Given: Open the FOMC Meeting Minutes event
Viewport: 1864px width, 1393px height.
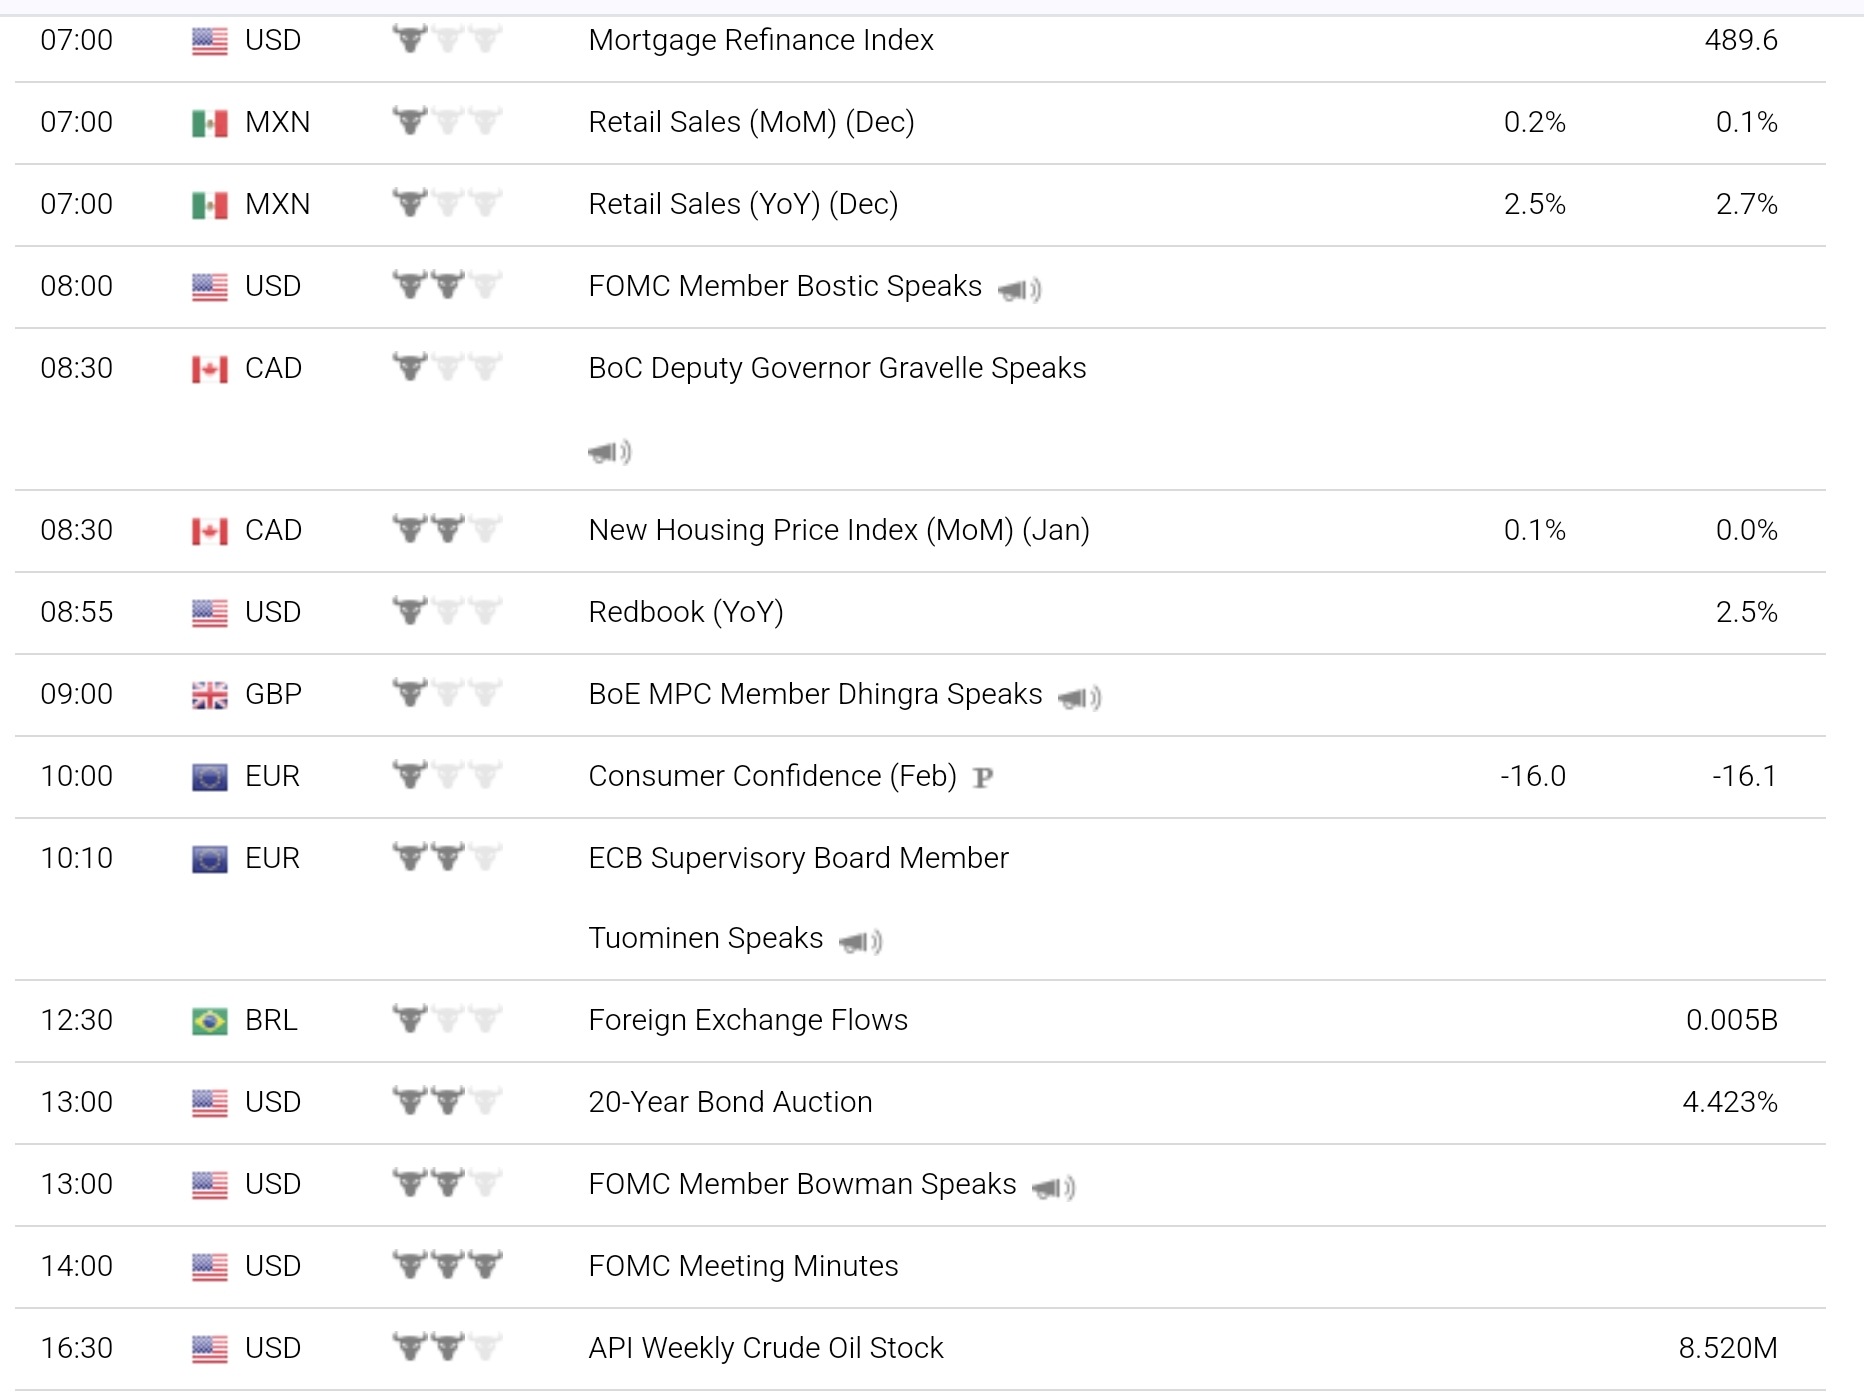Looking at the screenshot, I should click(x=743, y=1266).
